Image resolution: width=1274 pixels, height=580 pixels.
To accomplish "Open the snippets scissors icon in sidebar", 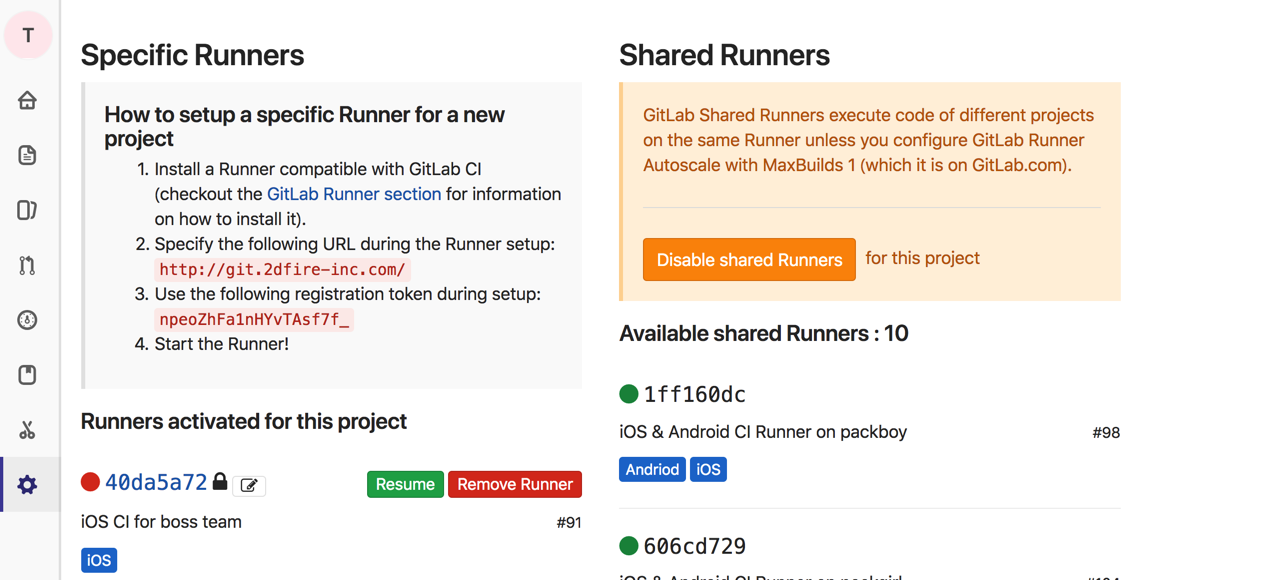I will pyautogui.click(x=28, y=430).
